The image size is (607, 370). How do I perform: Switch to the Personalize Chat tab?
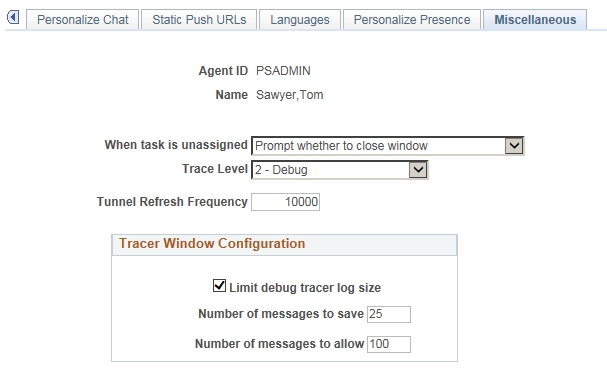click(x=82, y=19)
